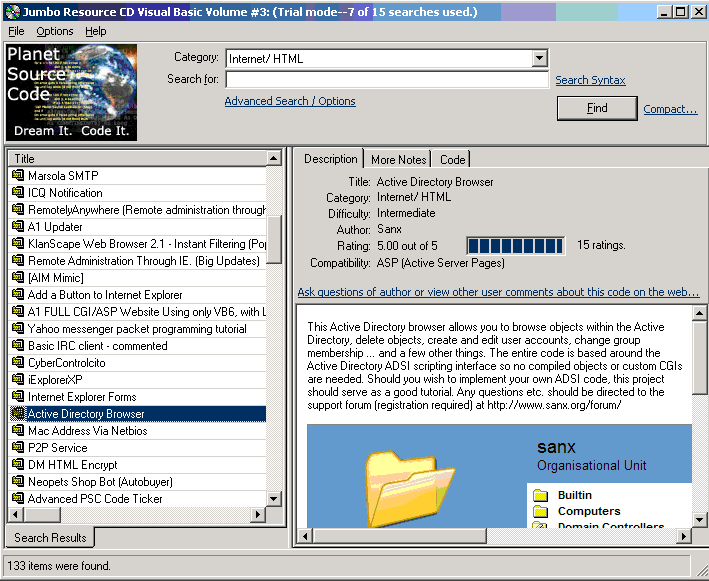Click in the Search for text field

point(387,79)
